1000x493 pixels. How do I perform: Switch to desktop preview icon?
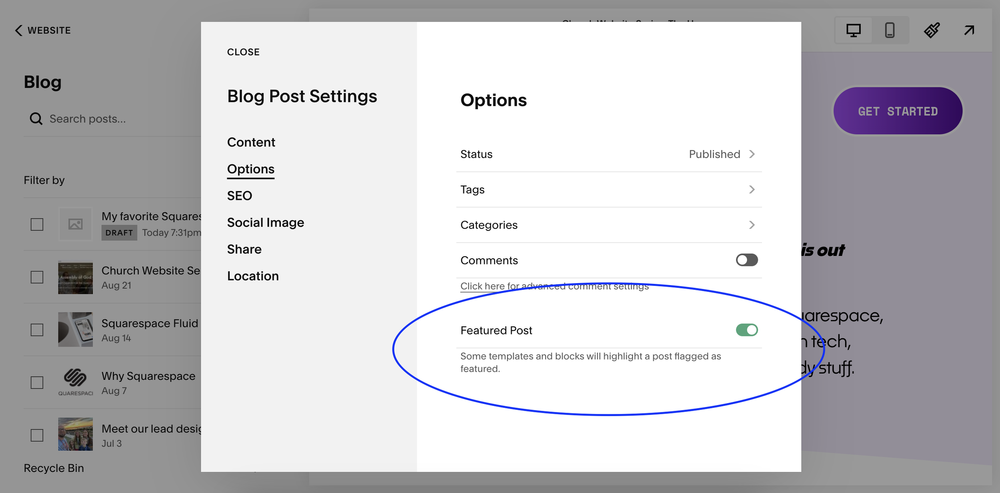pos(853,31)
